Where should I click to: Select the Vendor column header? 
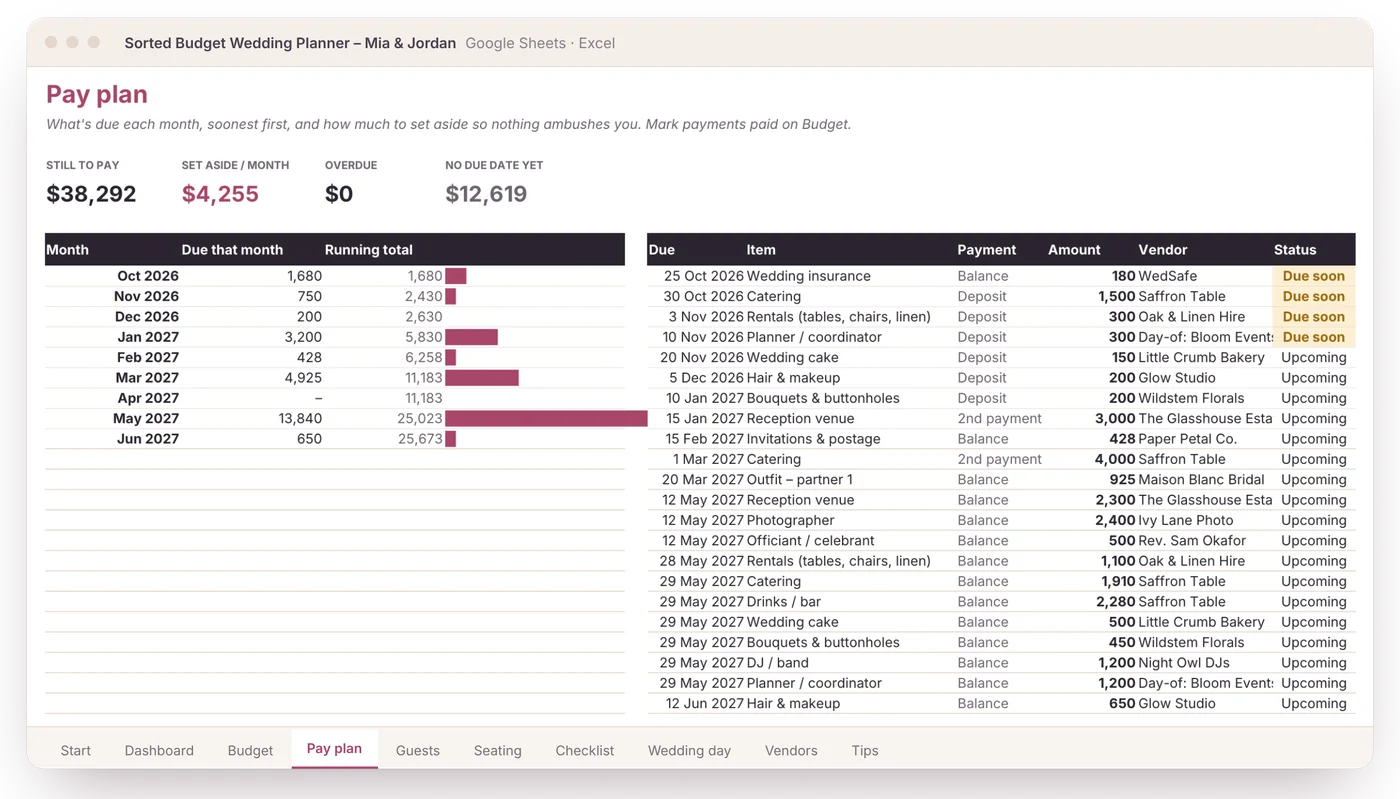[x=1163, y=250]
